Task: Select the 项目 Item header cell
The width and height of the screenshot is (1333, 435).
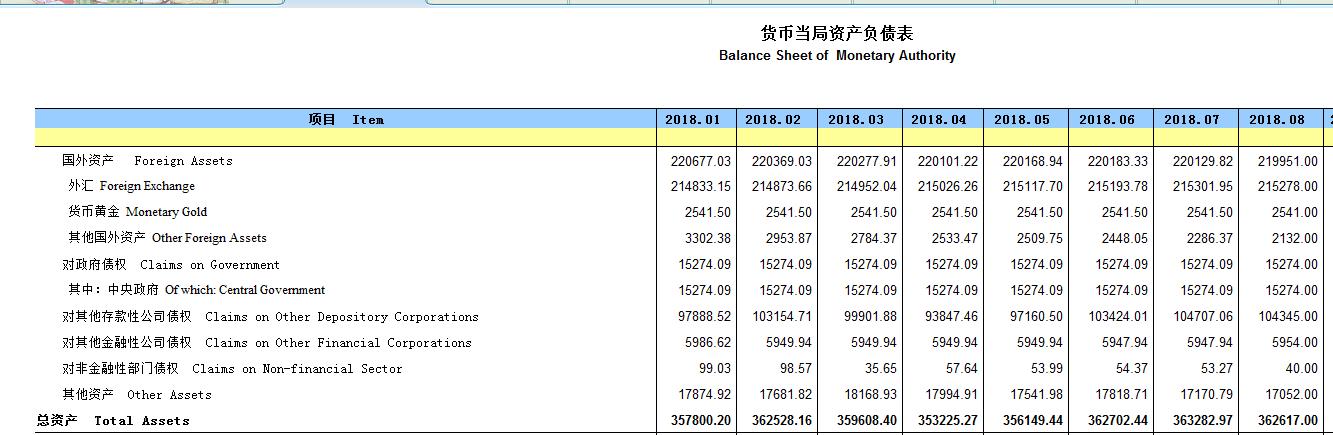Action: [345, 119]
